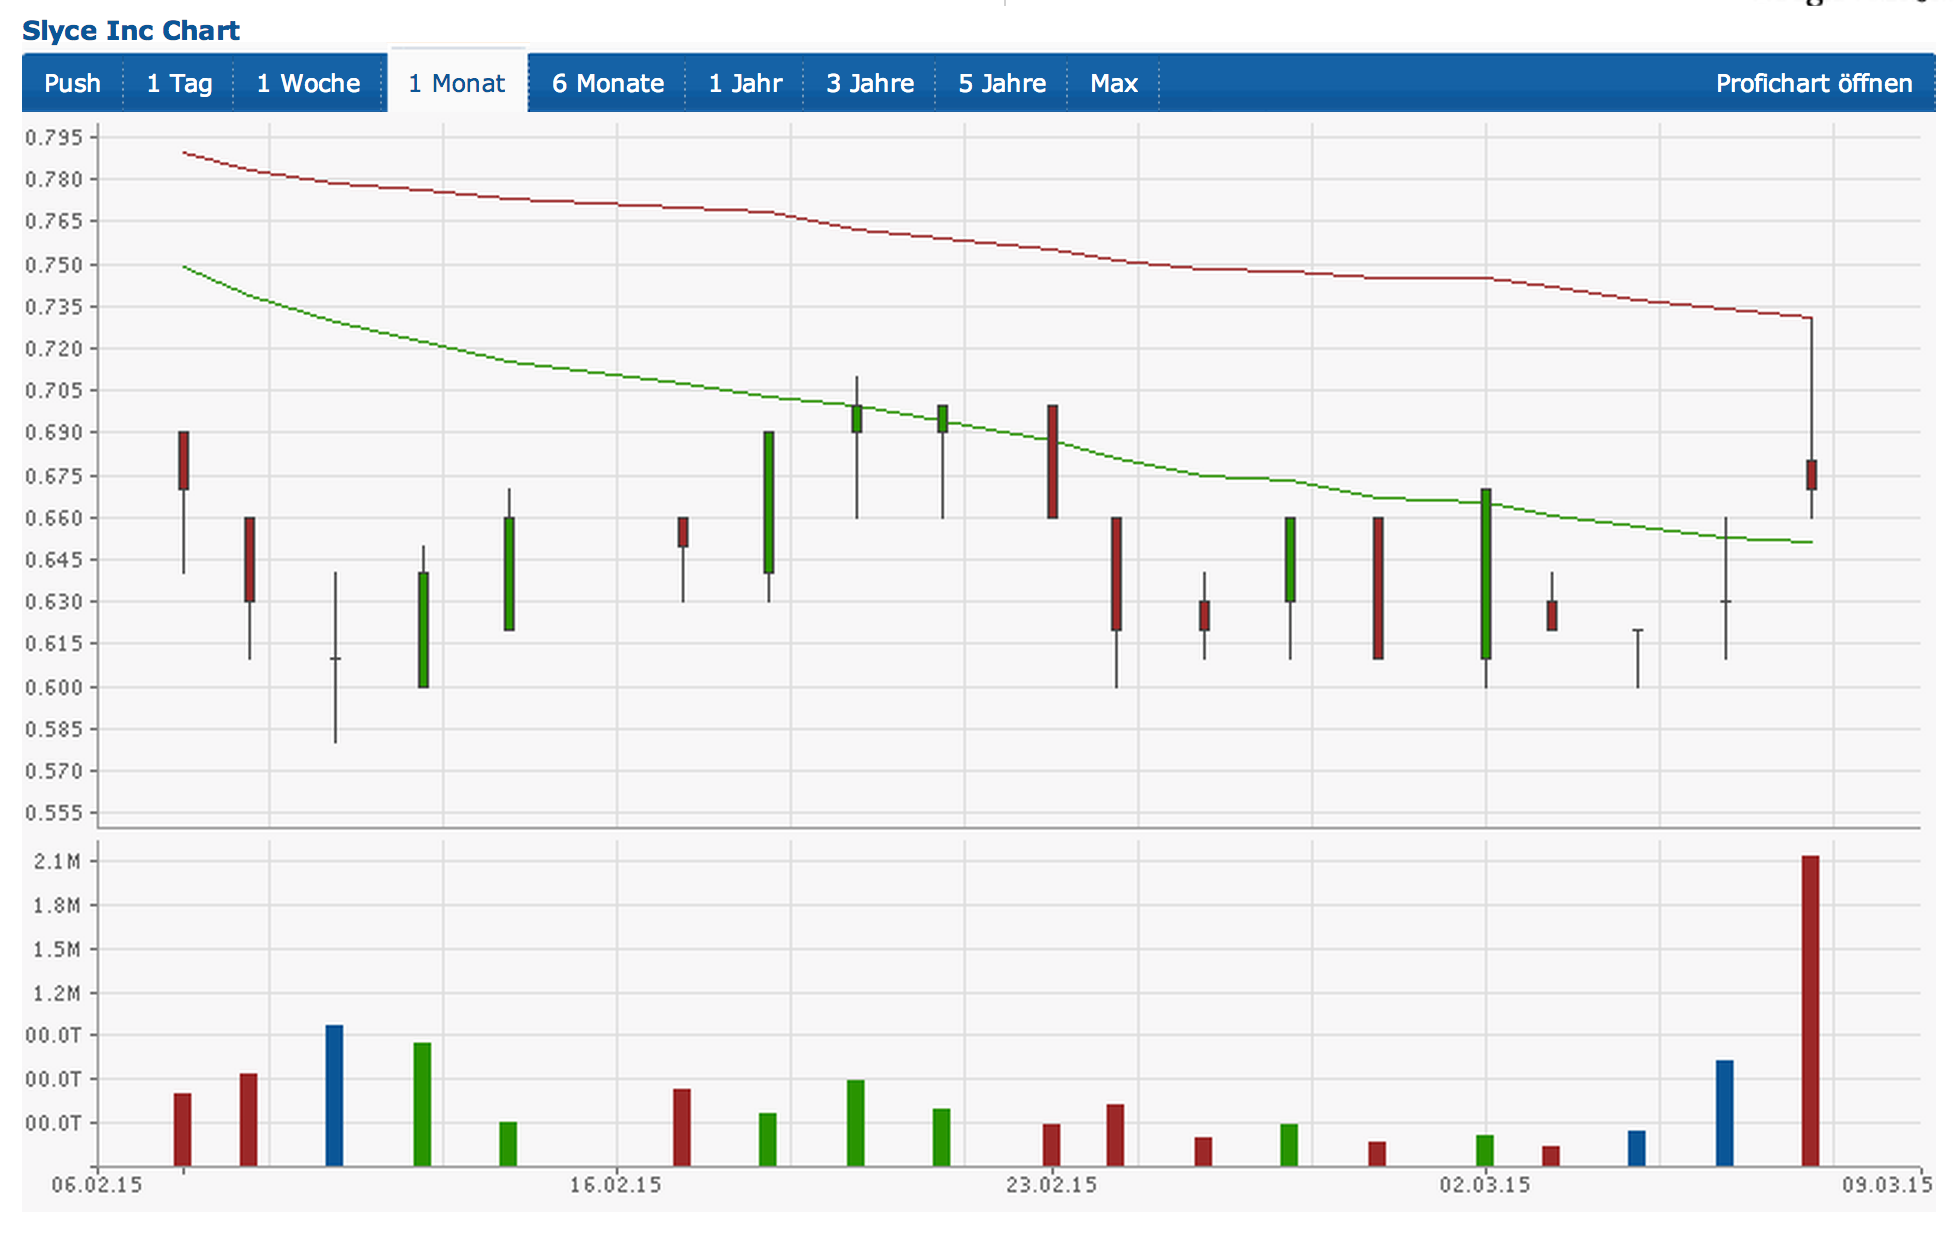1958x1234 pixels.
Task: Show the Max time range
Action: pyautogui.click(x=1113, y=84)
